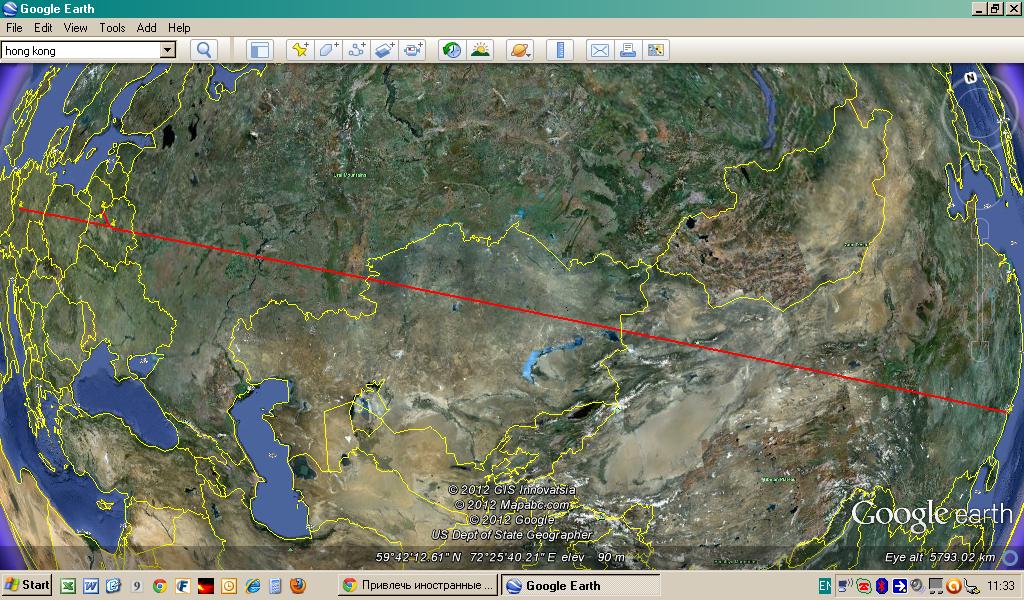Image resolution: width=1024 pixels, height=600 pixels.
Task: Open the Add menu
Action: [146, 27]
